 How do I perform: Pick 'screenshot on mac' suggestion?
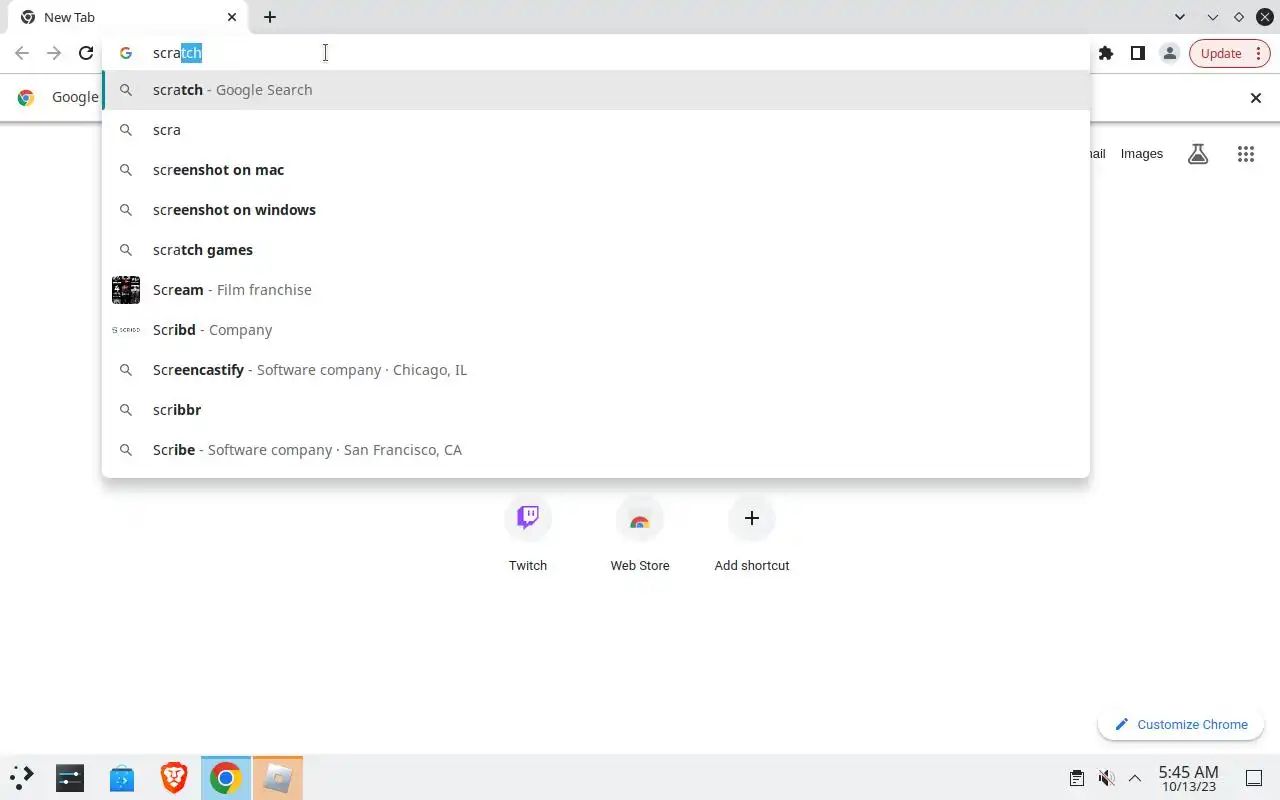596,170
